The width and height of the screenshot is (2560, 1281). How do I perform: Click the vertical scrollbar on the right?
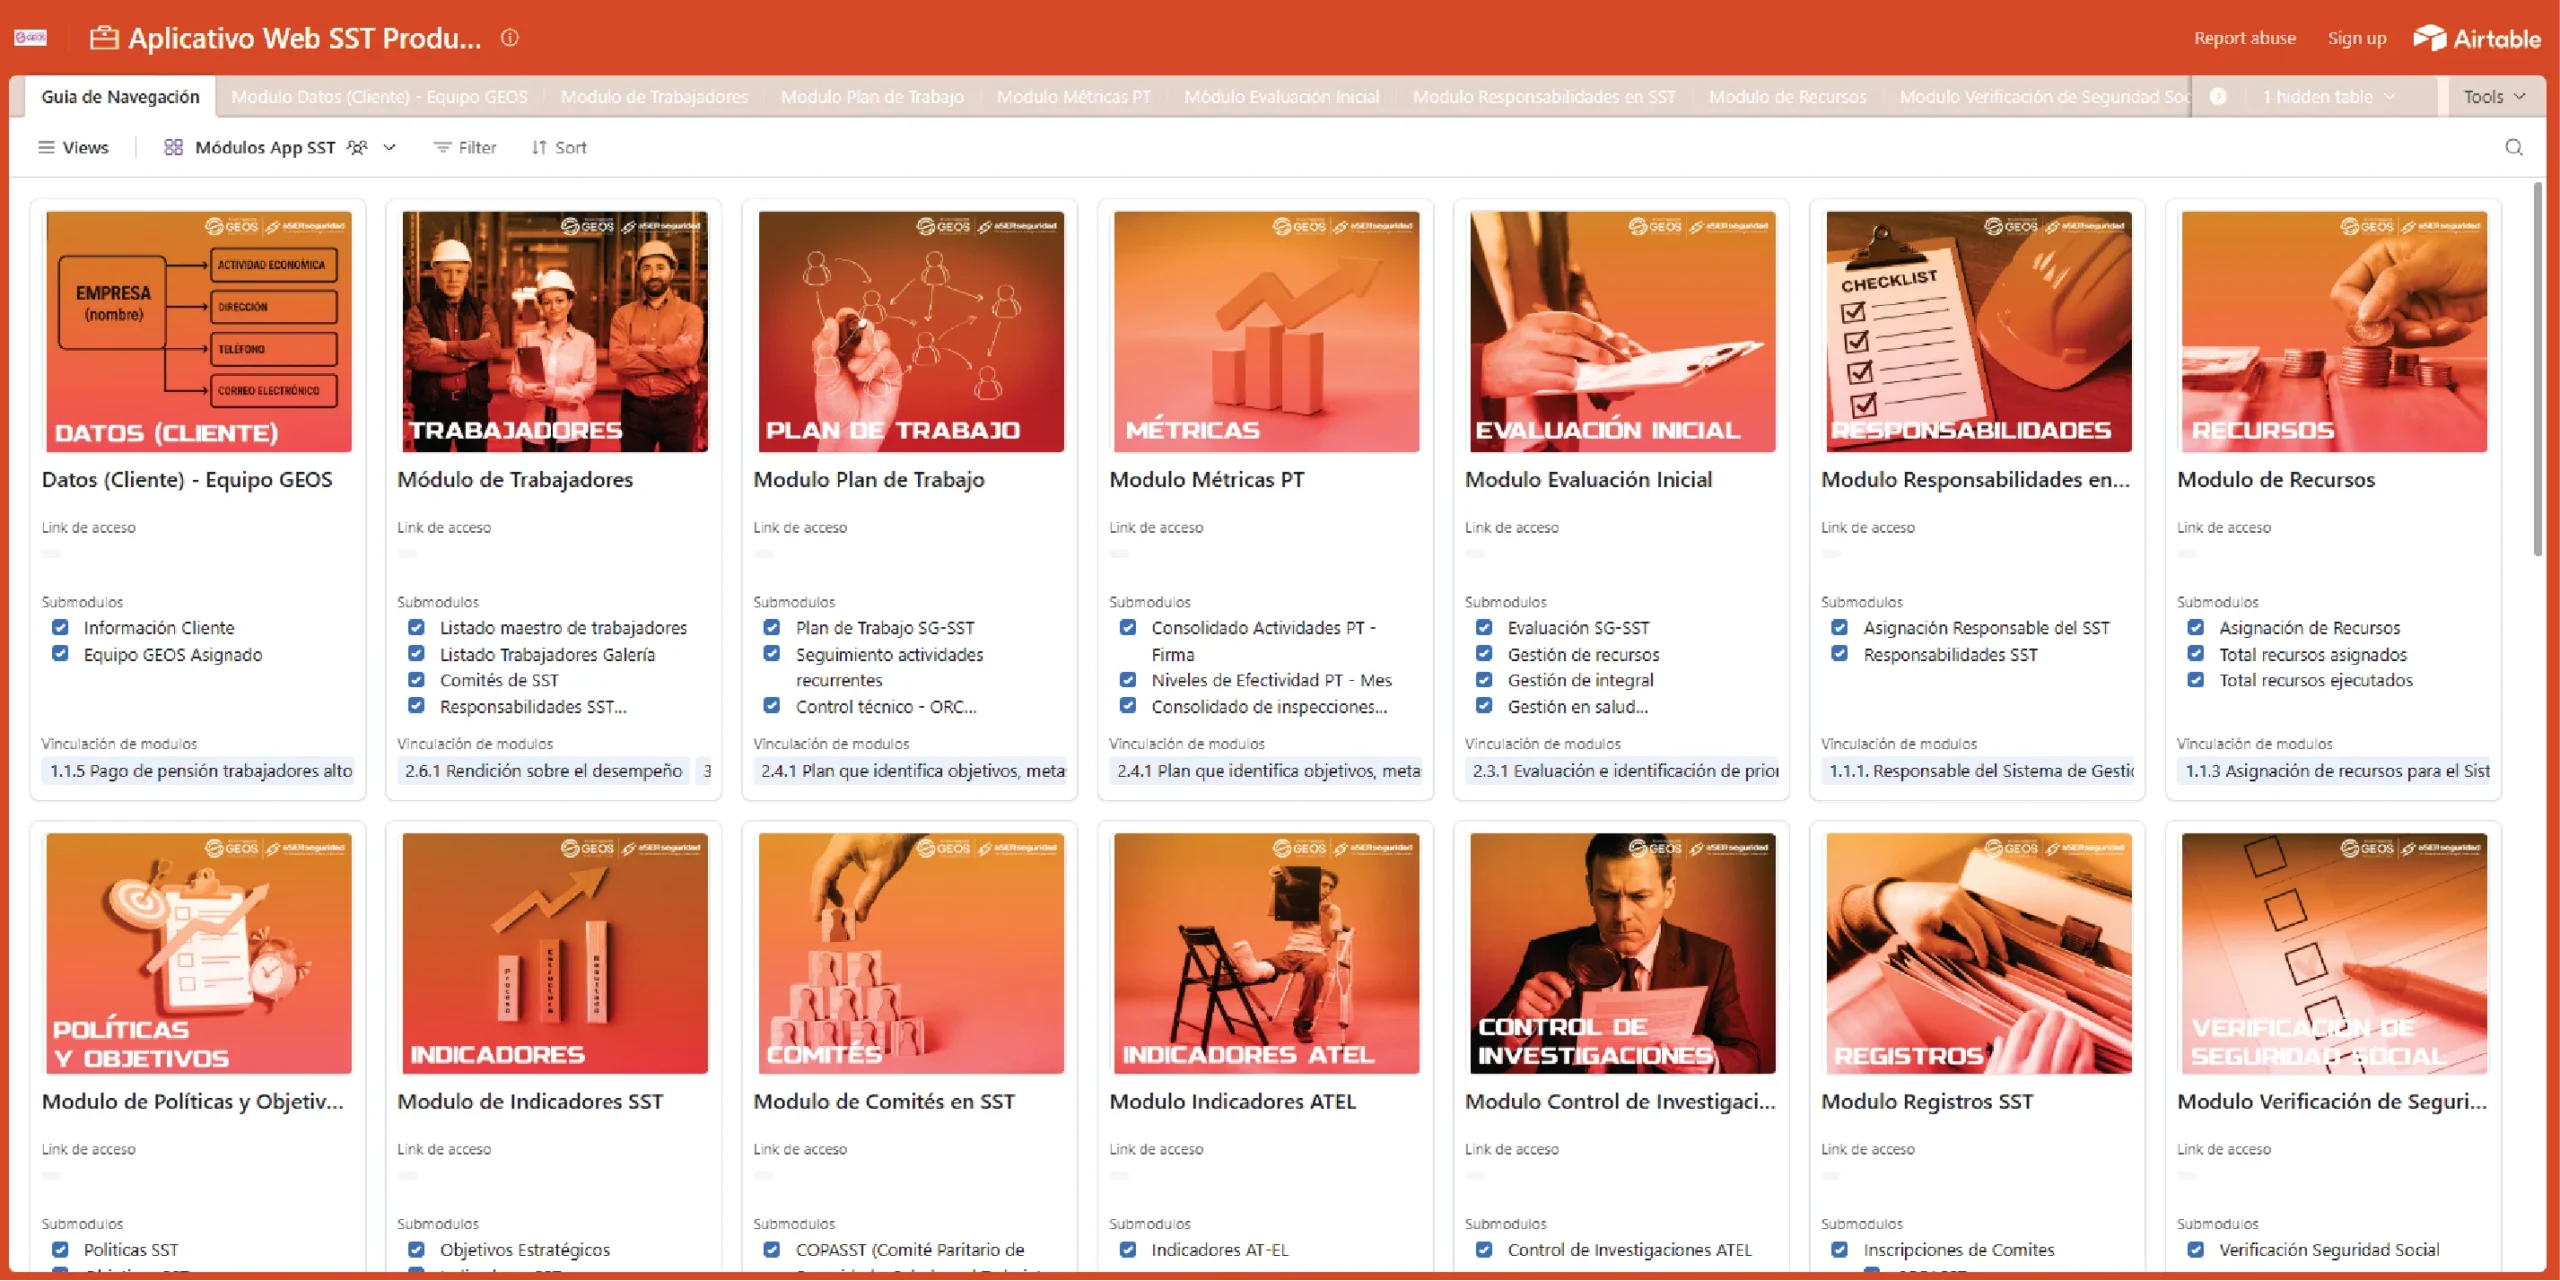[x=2538, y=370]
